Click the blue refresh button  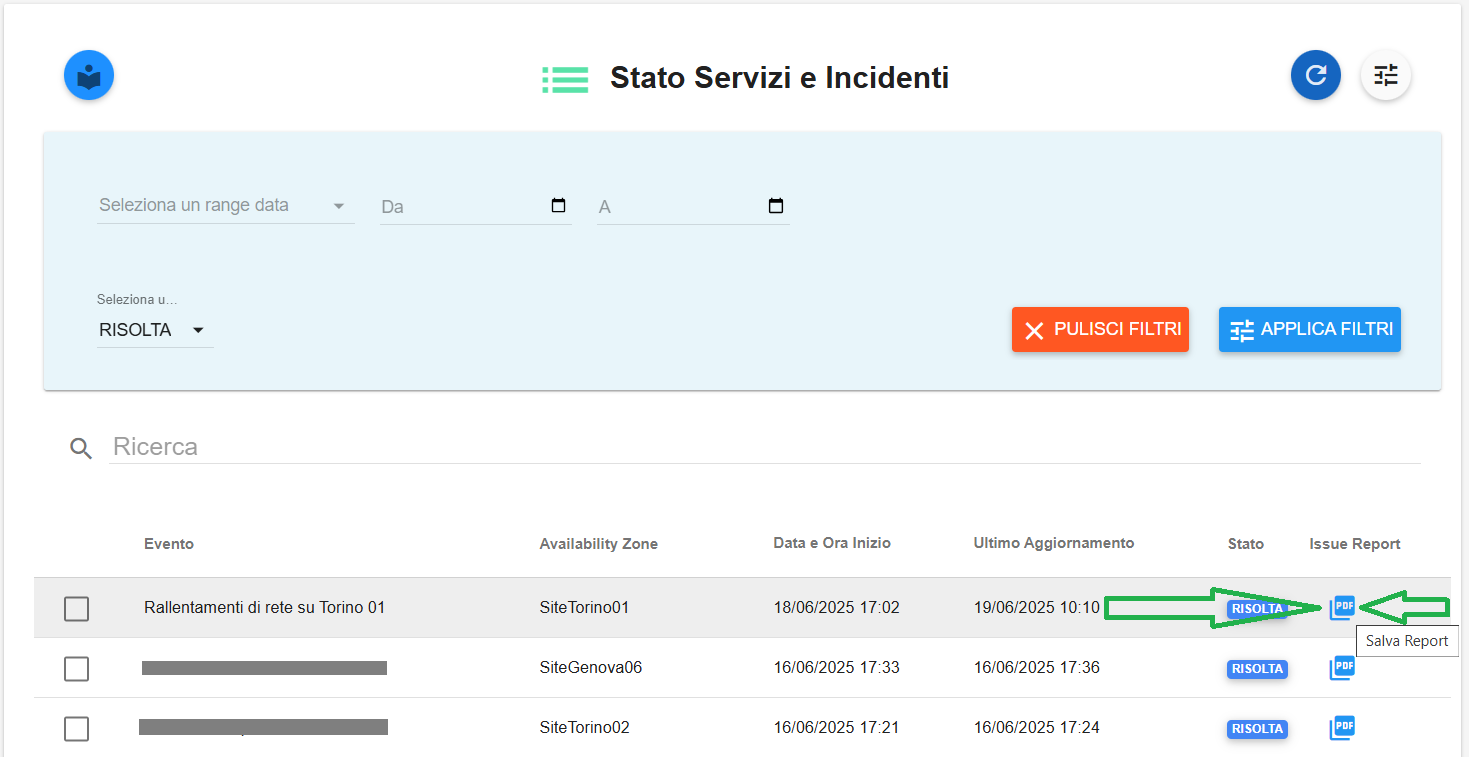[x=1316, y=76]
